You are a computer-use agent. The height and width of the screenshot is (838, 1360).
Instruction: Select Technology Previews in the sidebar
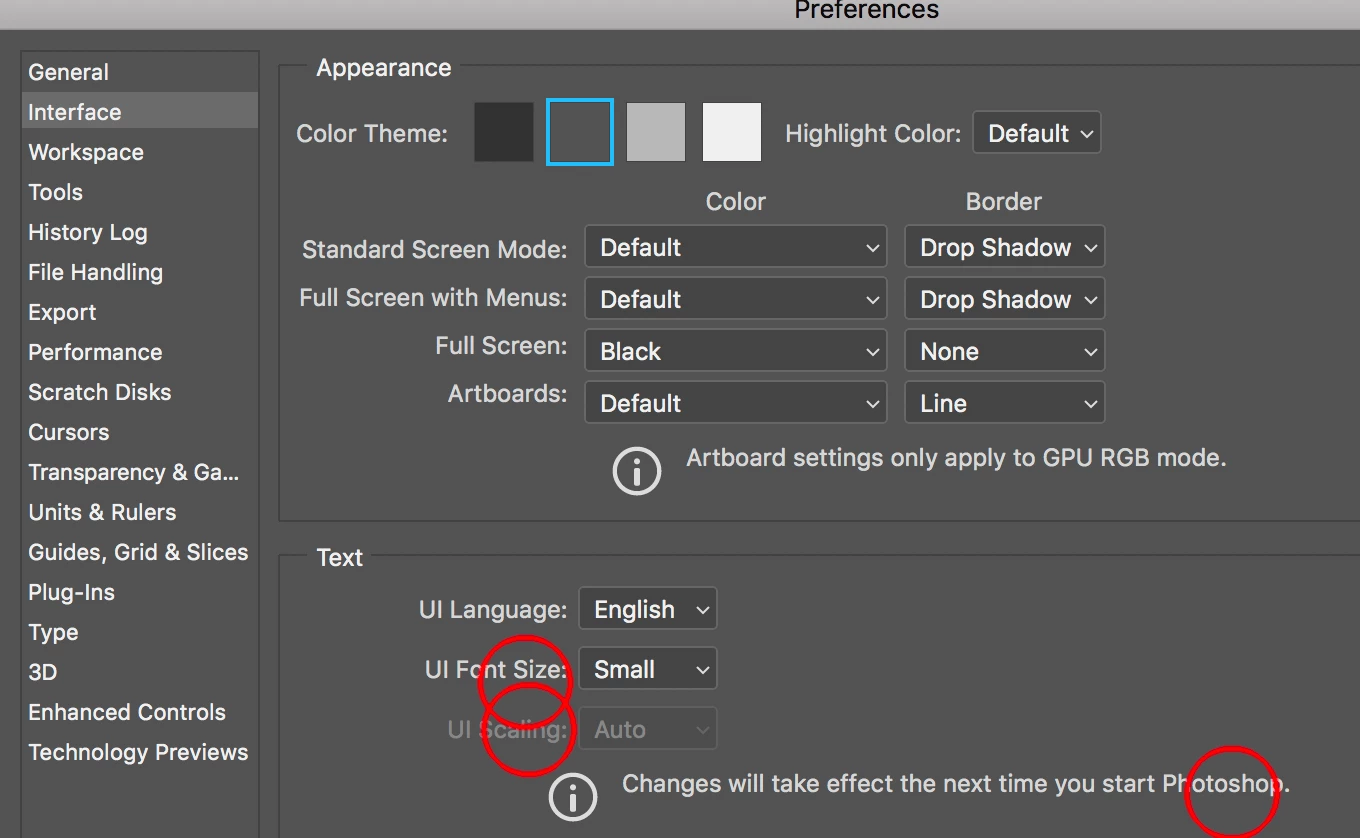coord(139,751)
